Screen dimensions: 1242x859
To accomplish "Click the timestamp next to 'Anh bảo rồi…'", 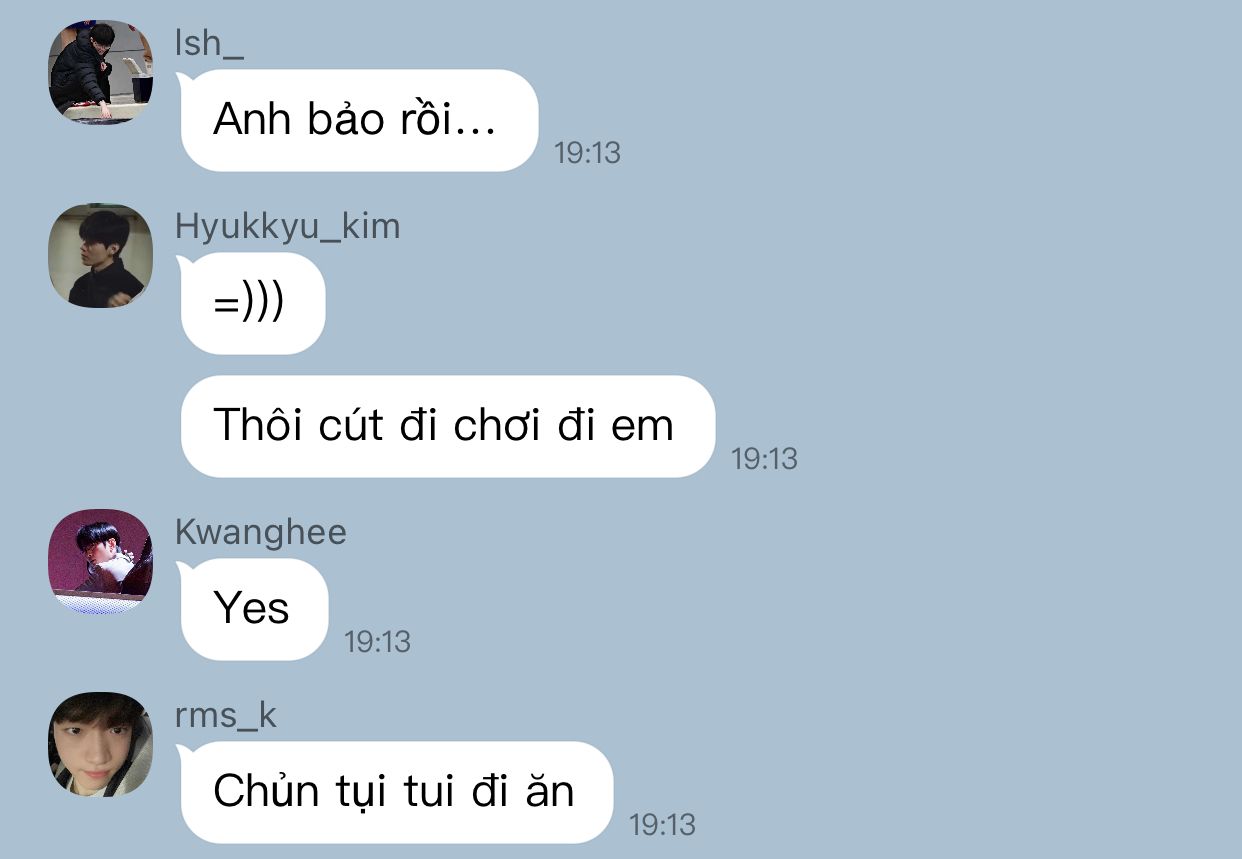I will [587, 153].
